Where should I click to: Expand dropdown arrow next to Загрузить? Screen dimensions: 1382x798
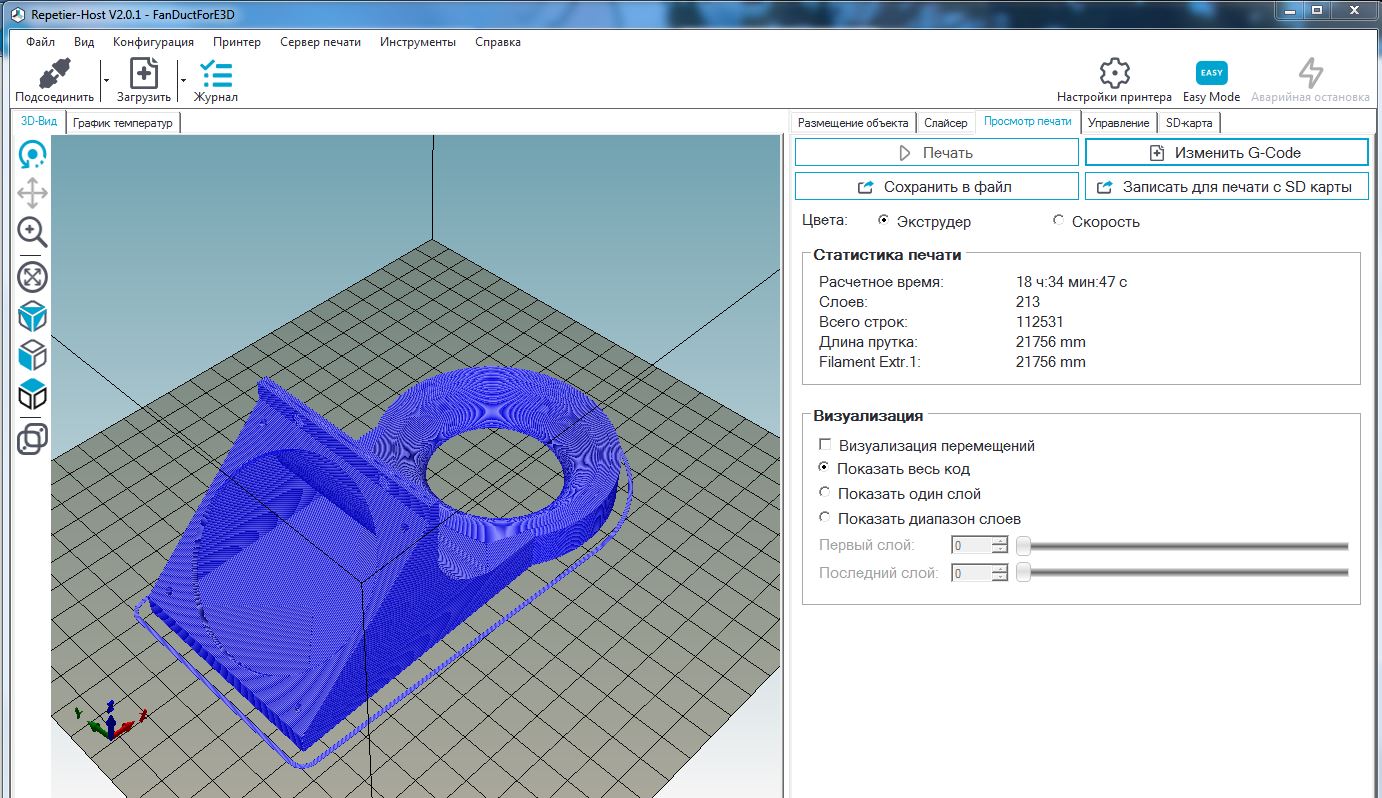[183, 79]
